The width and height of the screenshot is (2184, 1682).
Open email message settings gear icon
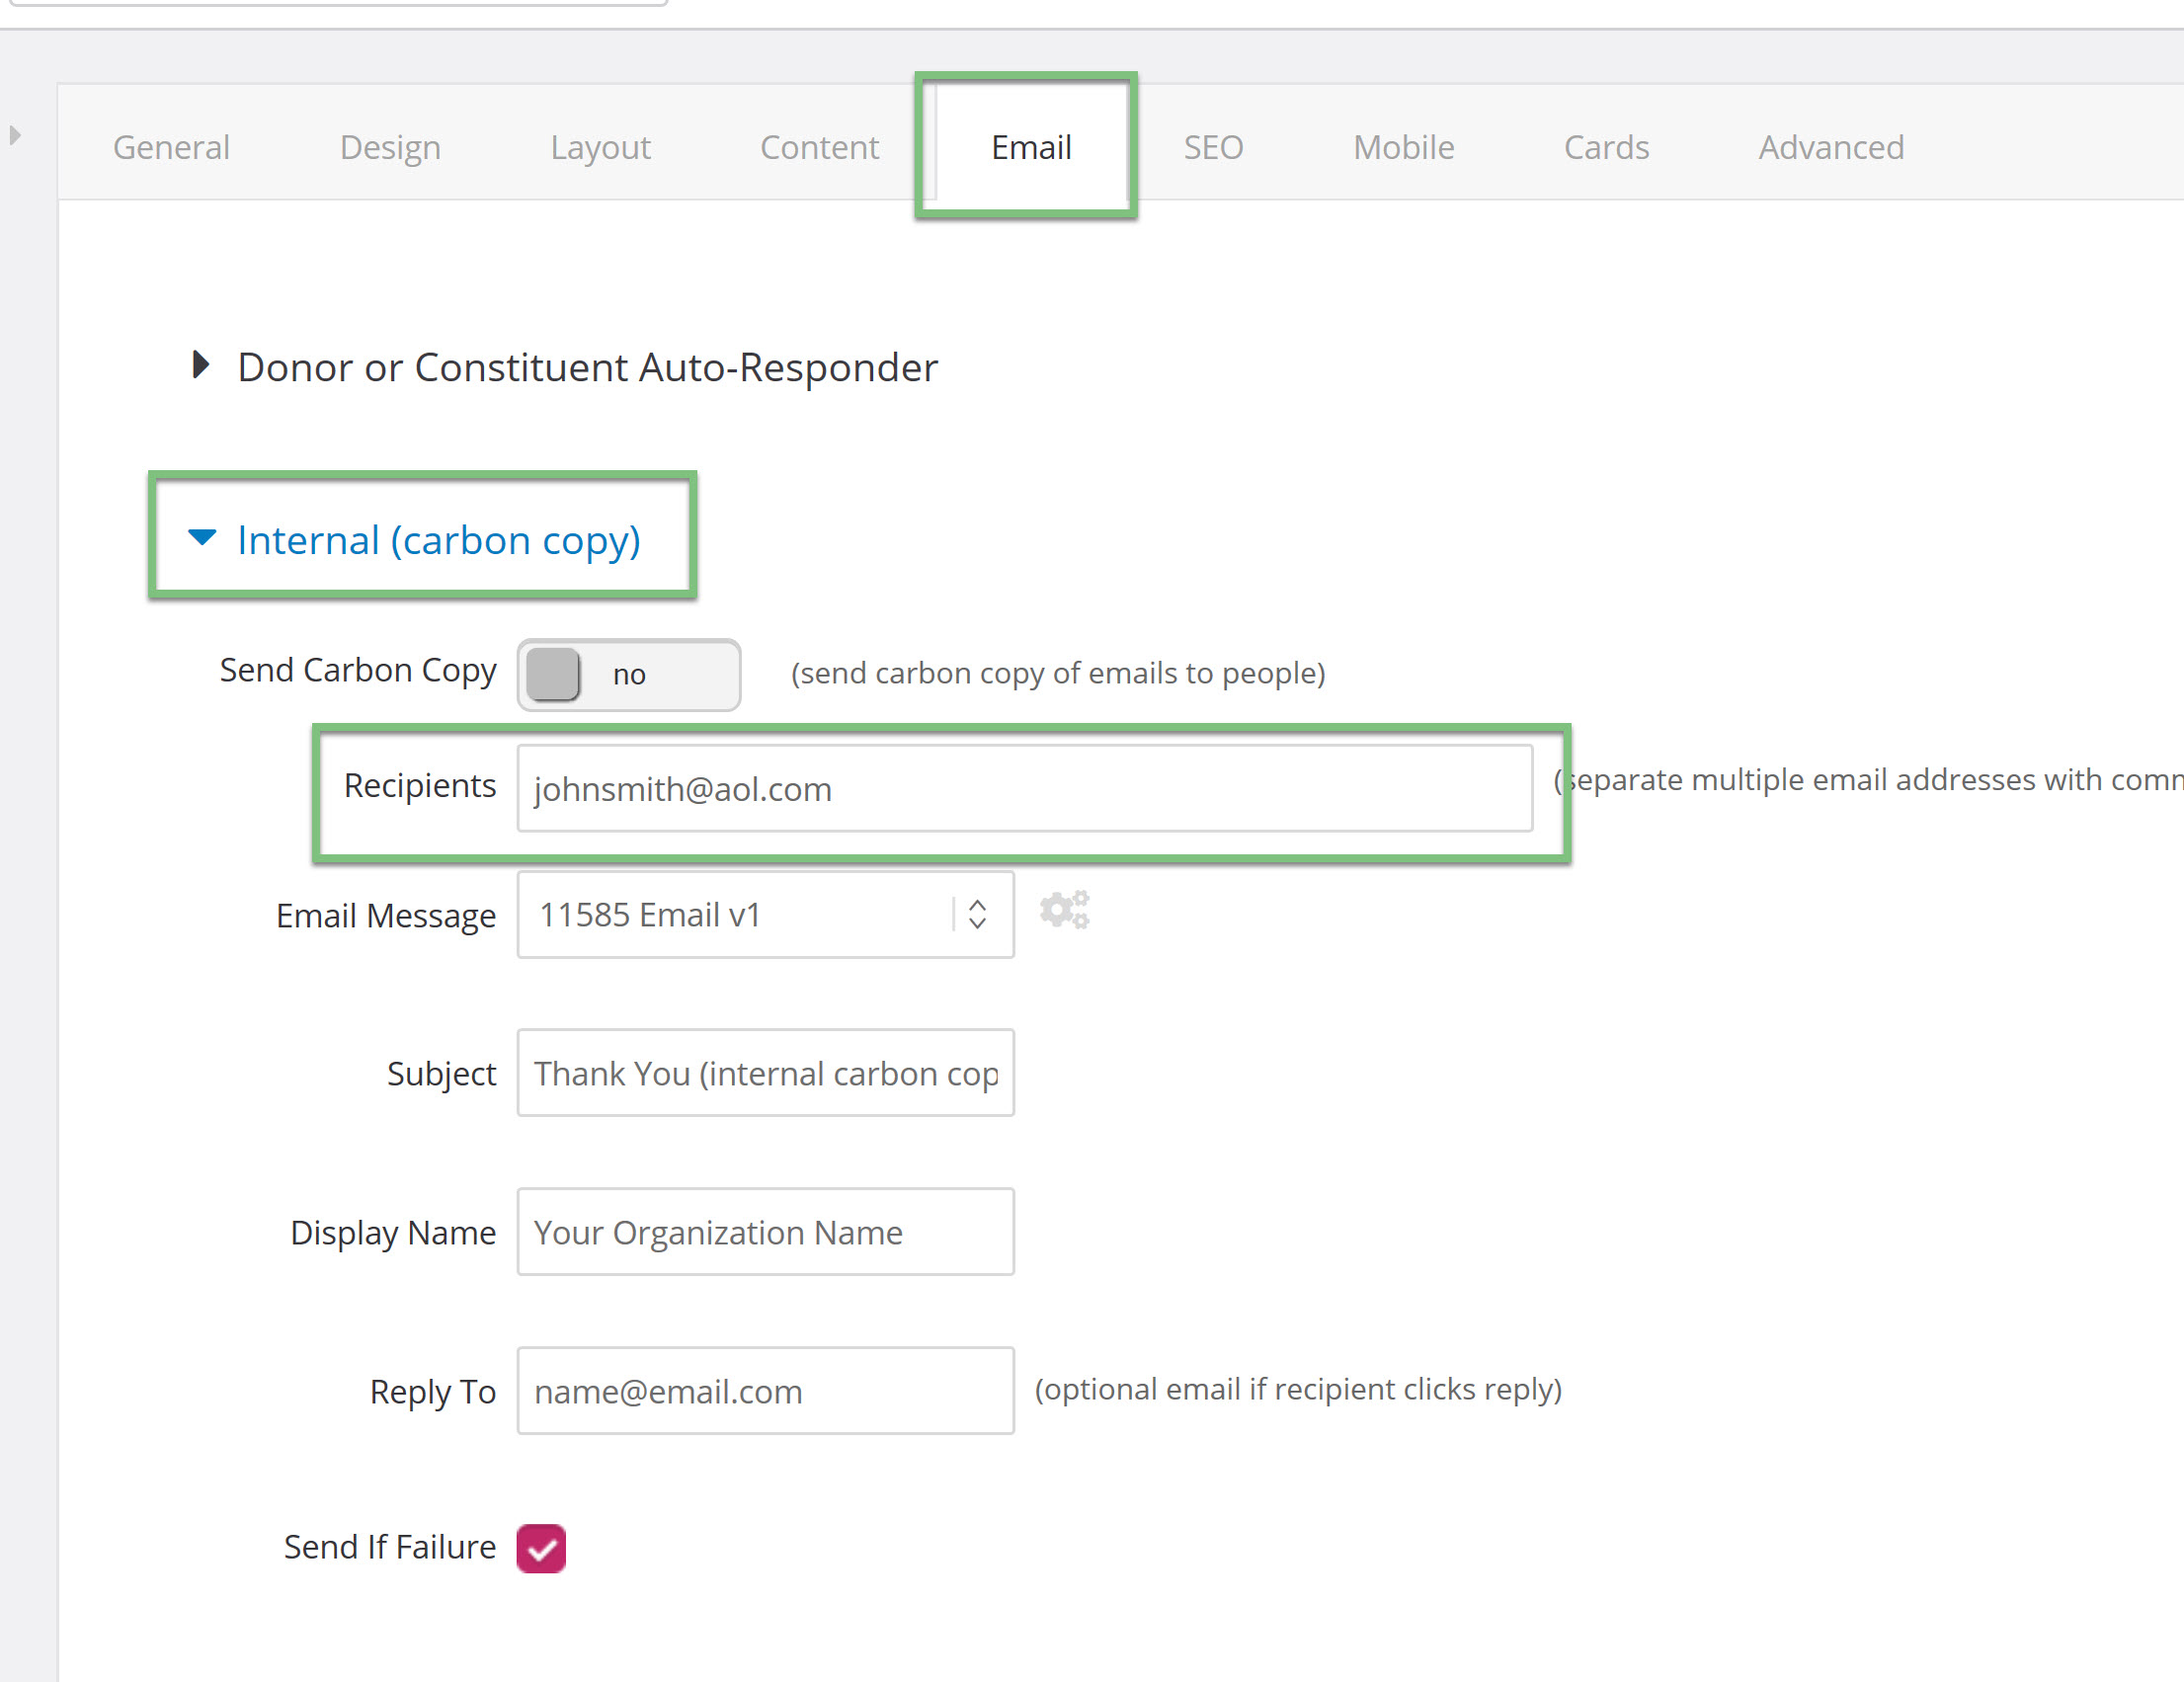(x=1064, y=911)
